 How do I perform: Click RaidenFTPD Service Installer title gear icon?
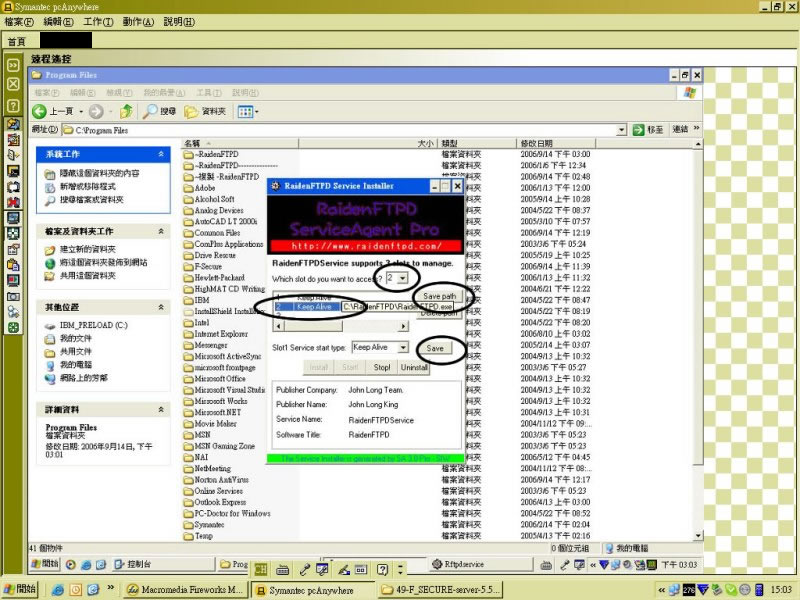pos(276,186)
